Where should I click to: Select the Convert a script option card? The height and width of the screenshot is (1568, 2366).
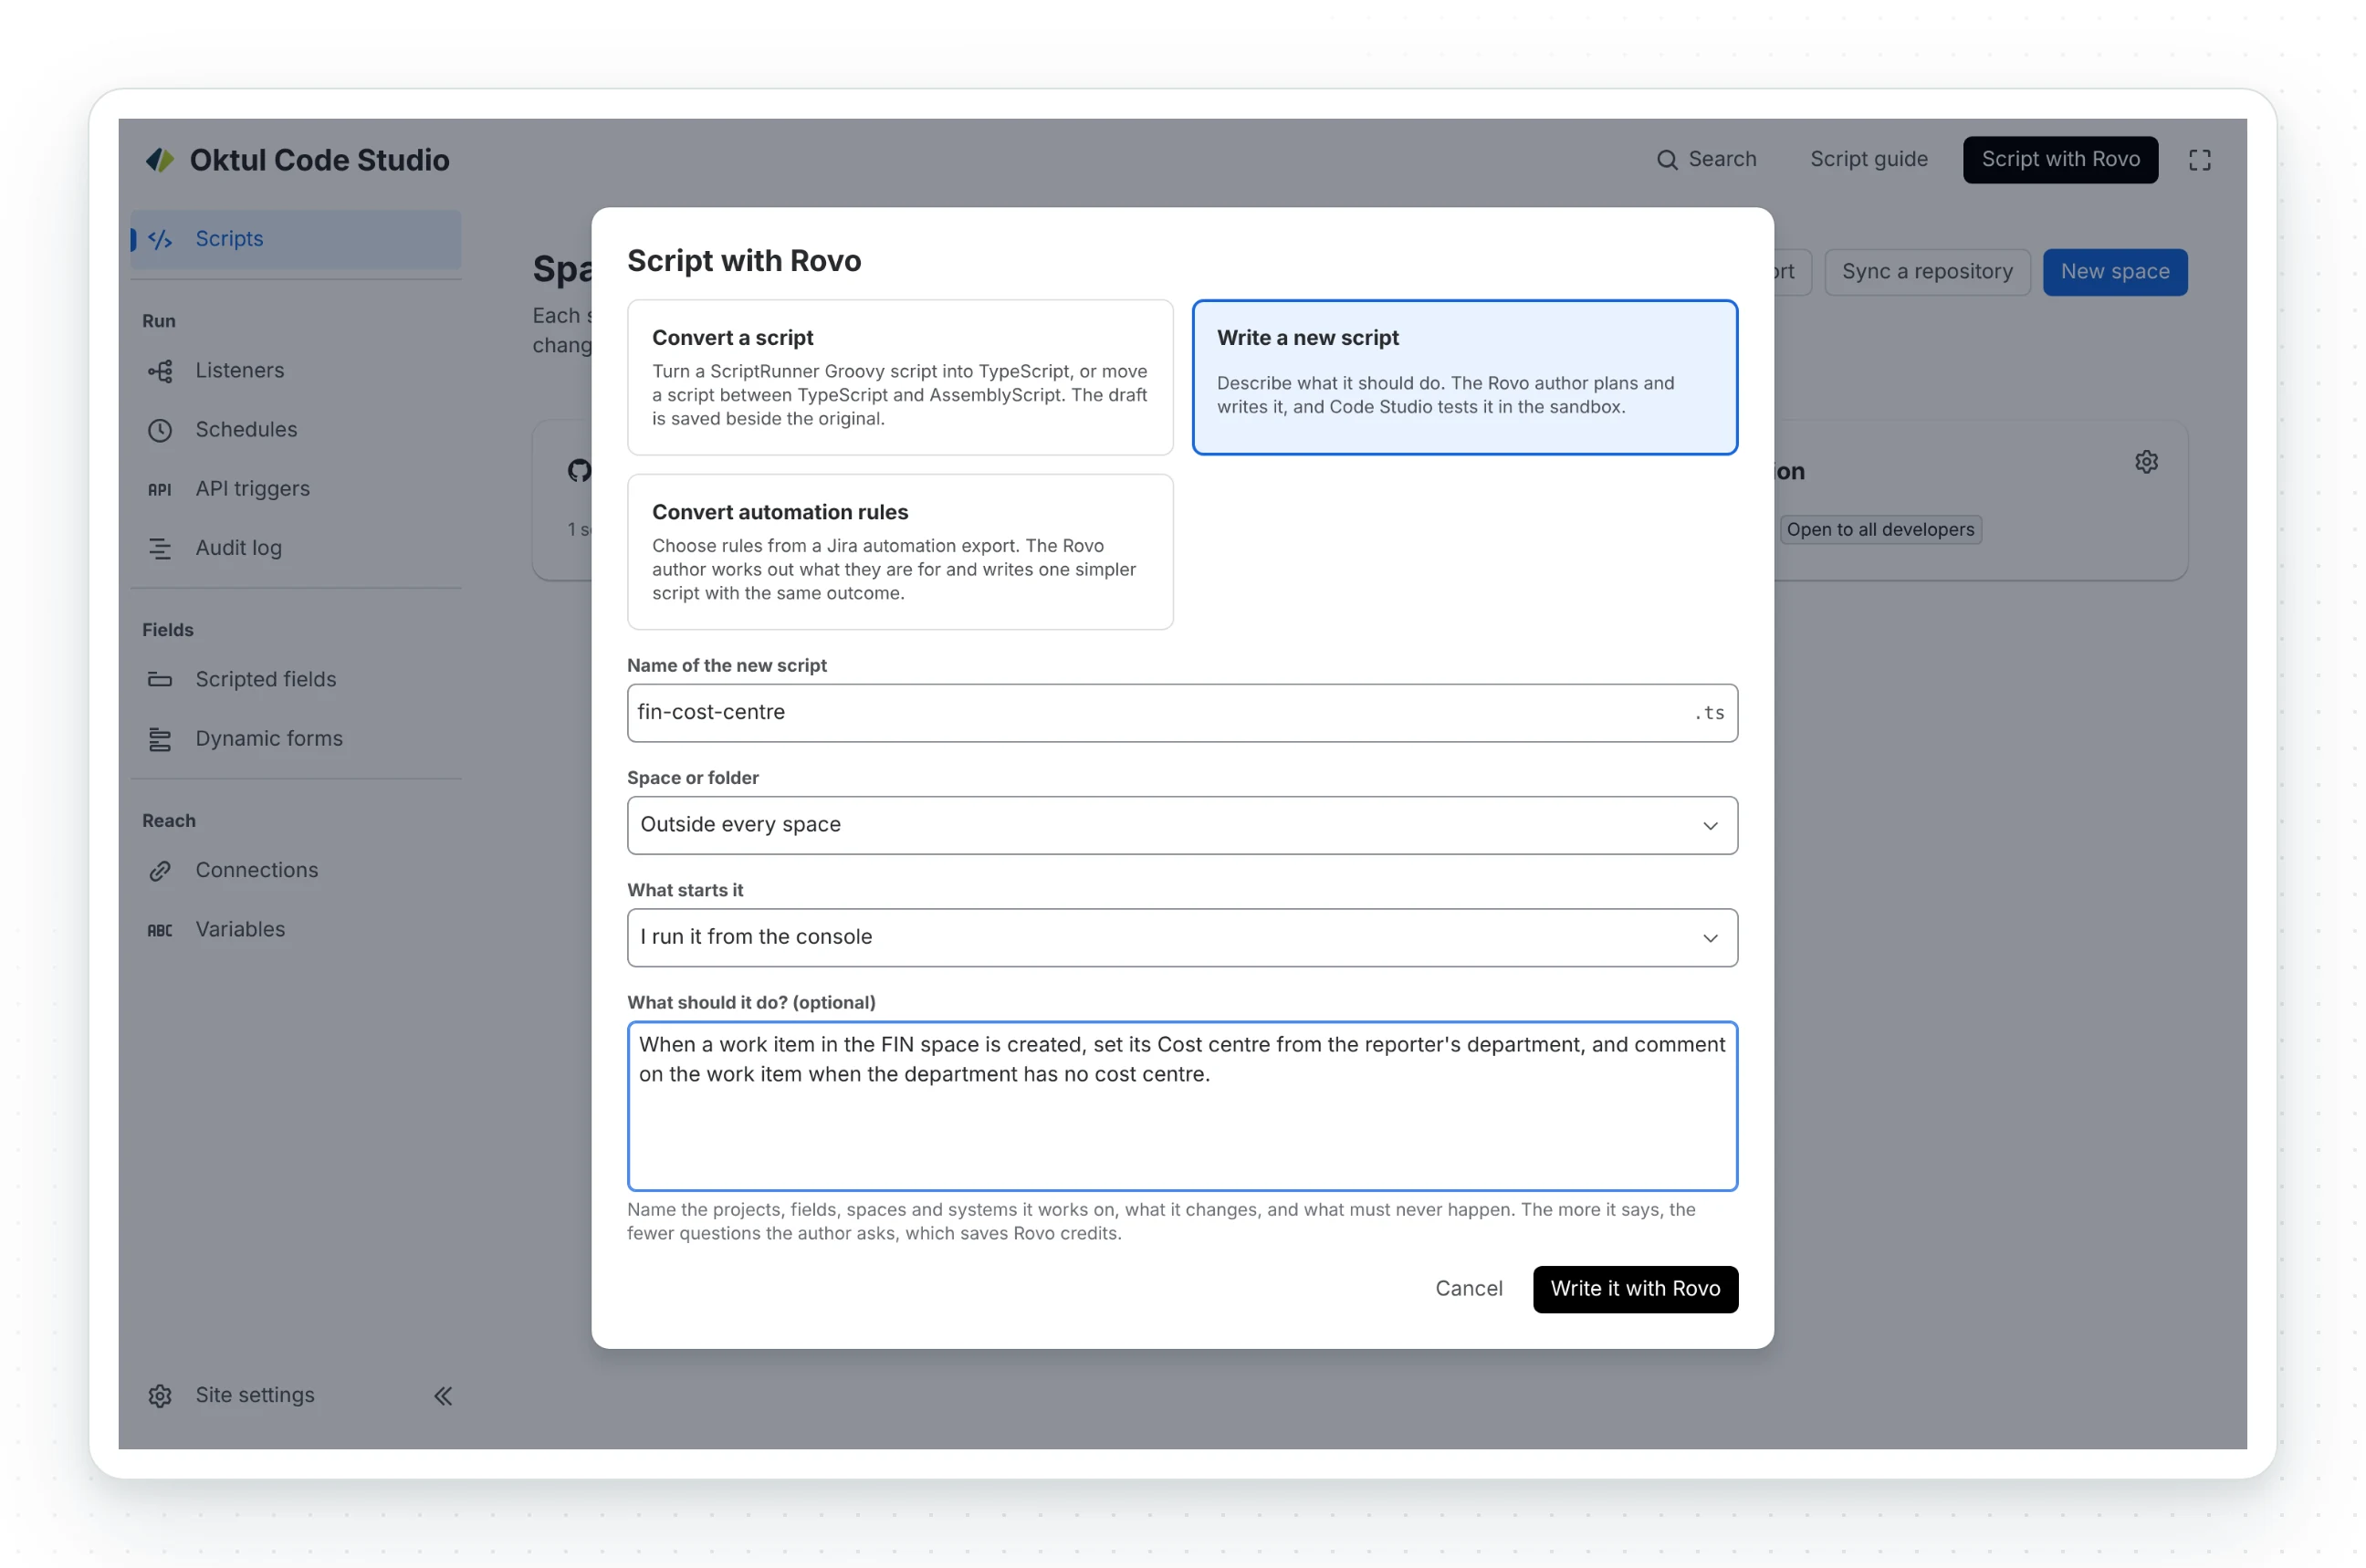pos(899,377)
